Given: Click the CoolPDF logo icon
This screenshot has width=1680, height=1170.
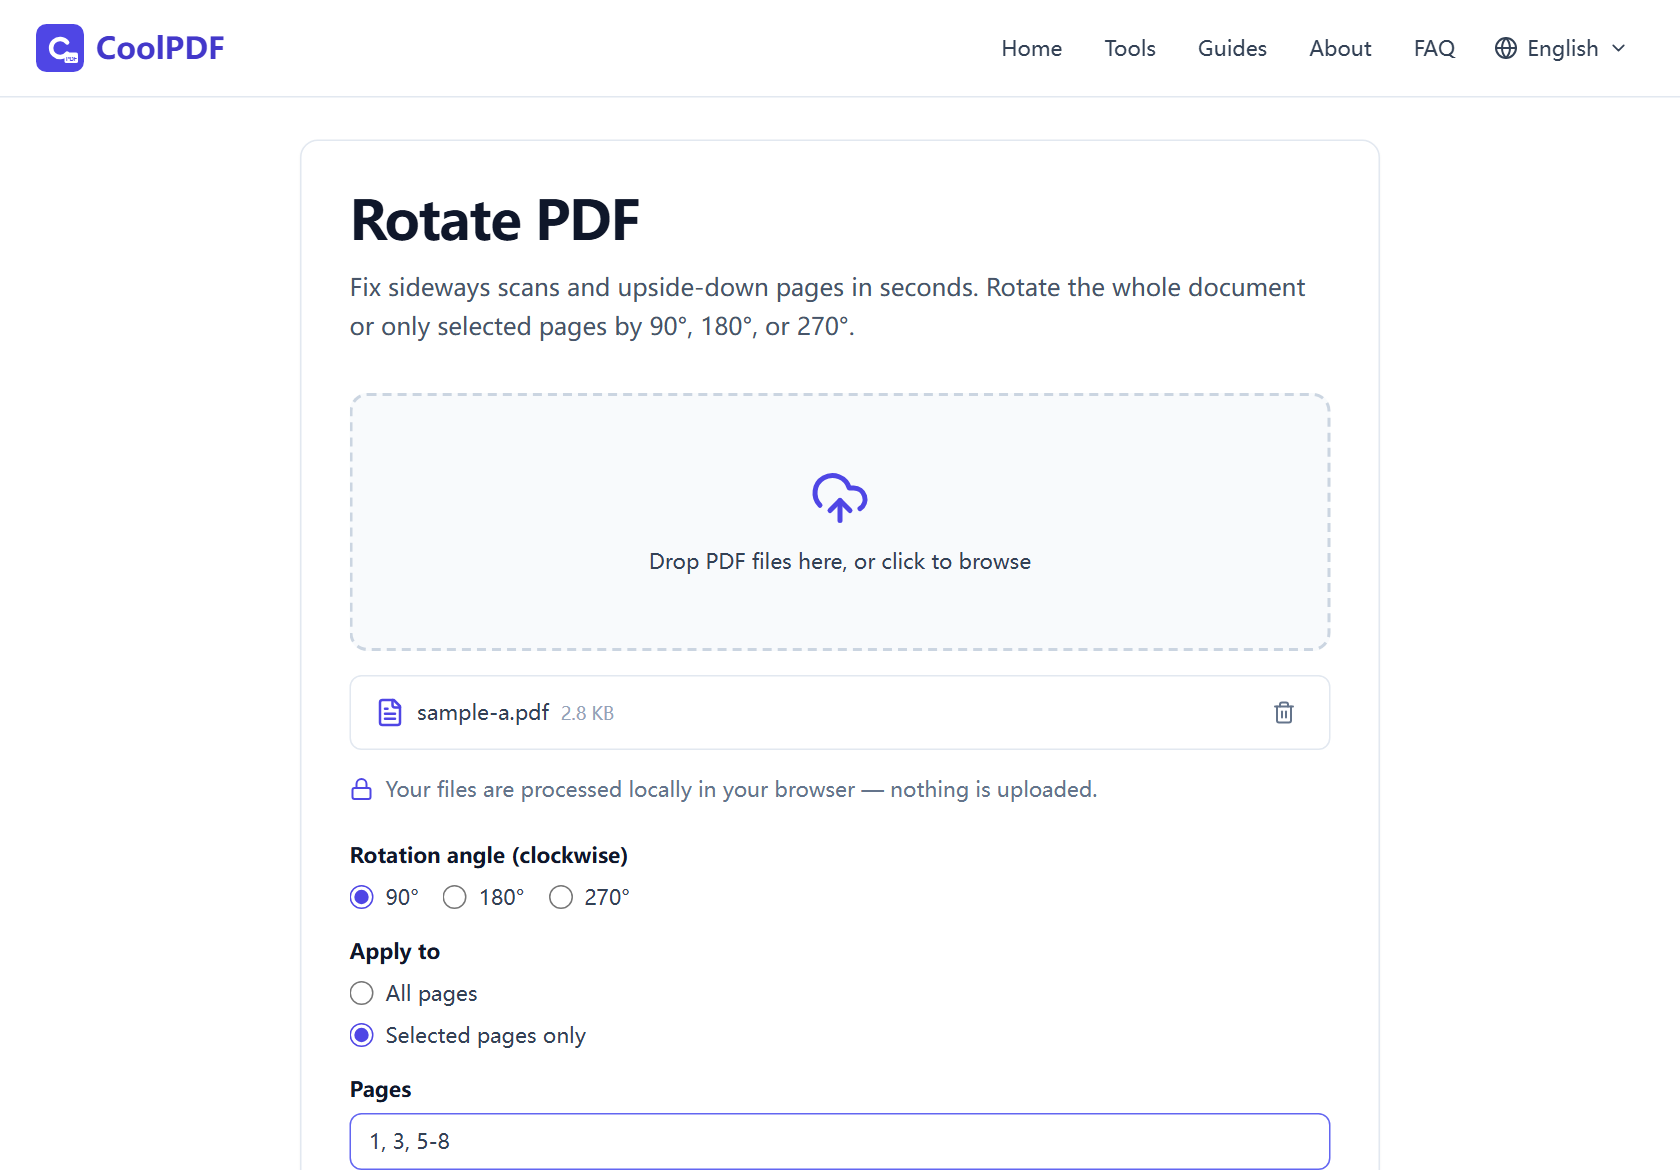Looking at the screenshot, I should click(60, 48).
